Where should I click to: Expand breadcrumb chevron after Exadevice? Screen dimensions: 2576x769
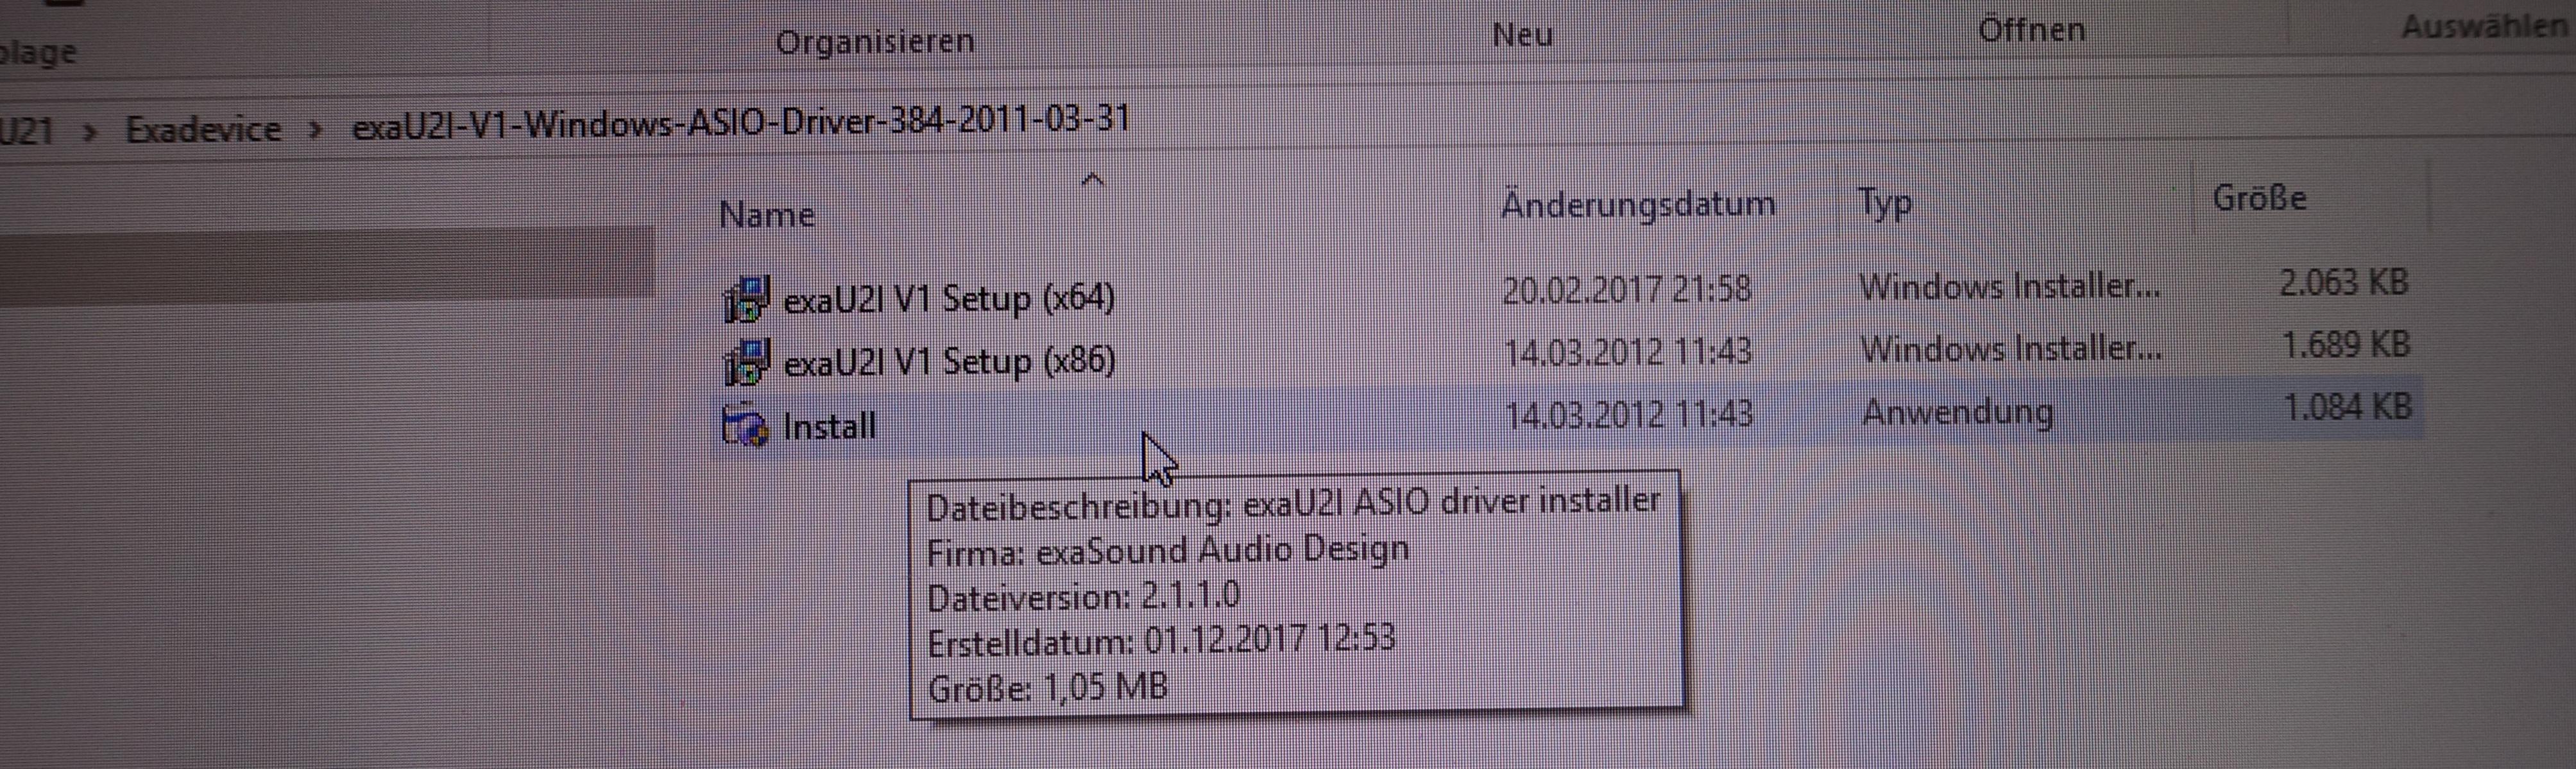click(315, 129)
